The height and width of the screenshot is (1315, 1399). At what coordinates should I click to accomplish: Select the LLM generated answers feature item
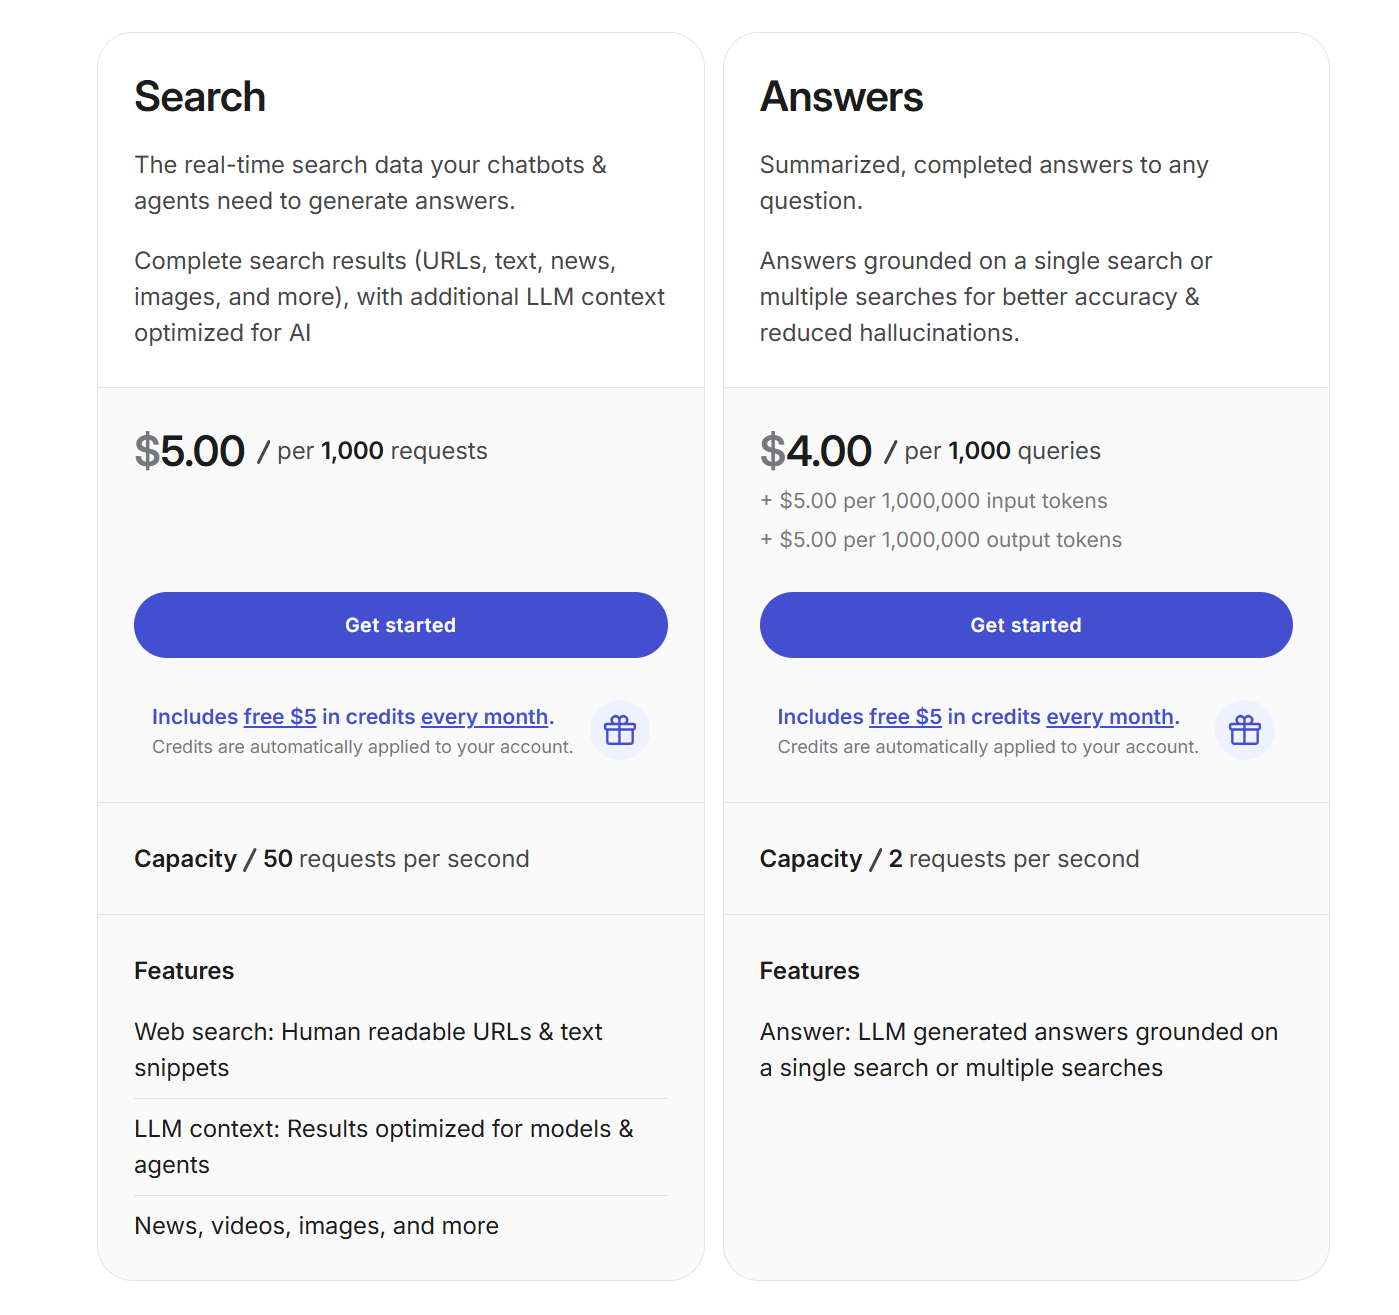point(1018,1049)
